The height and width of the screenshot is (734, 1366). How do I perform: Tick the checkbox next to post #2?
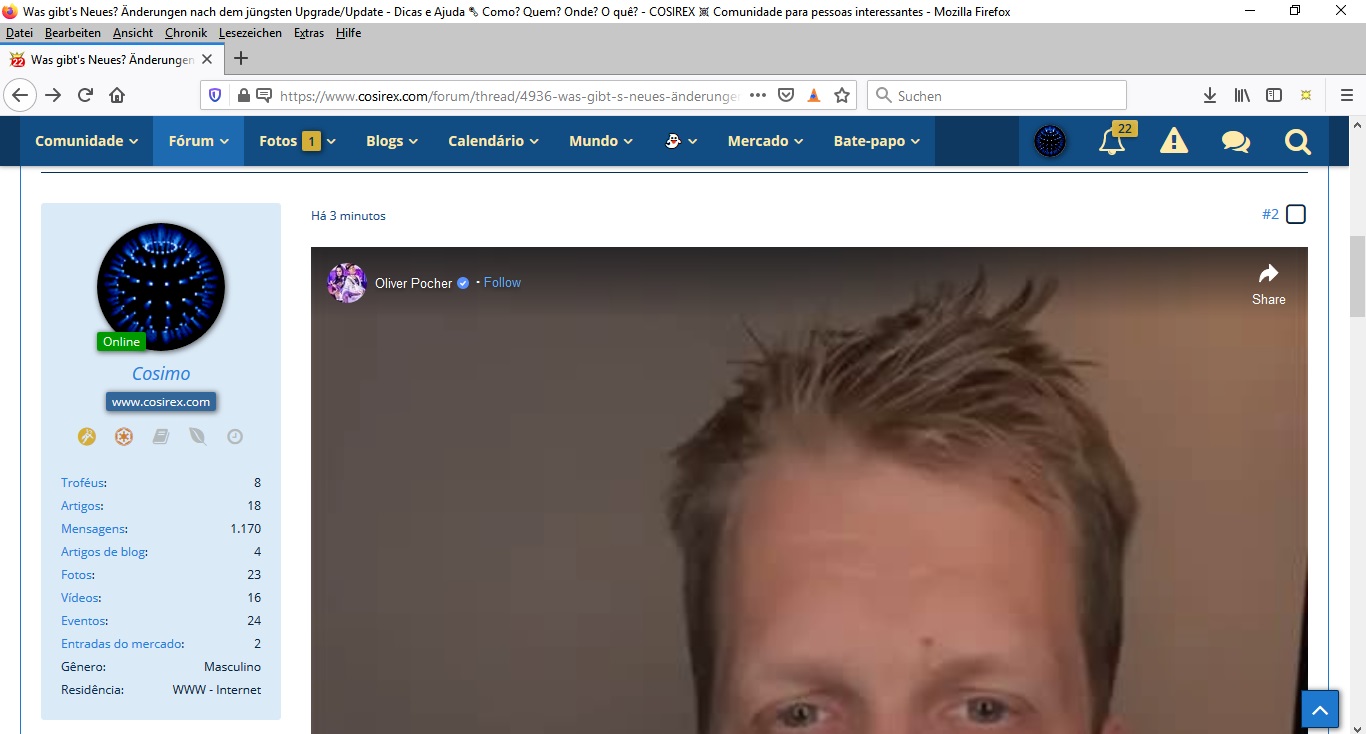[1296, 215]
